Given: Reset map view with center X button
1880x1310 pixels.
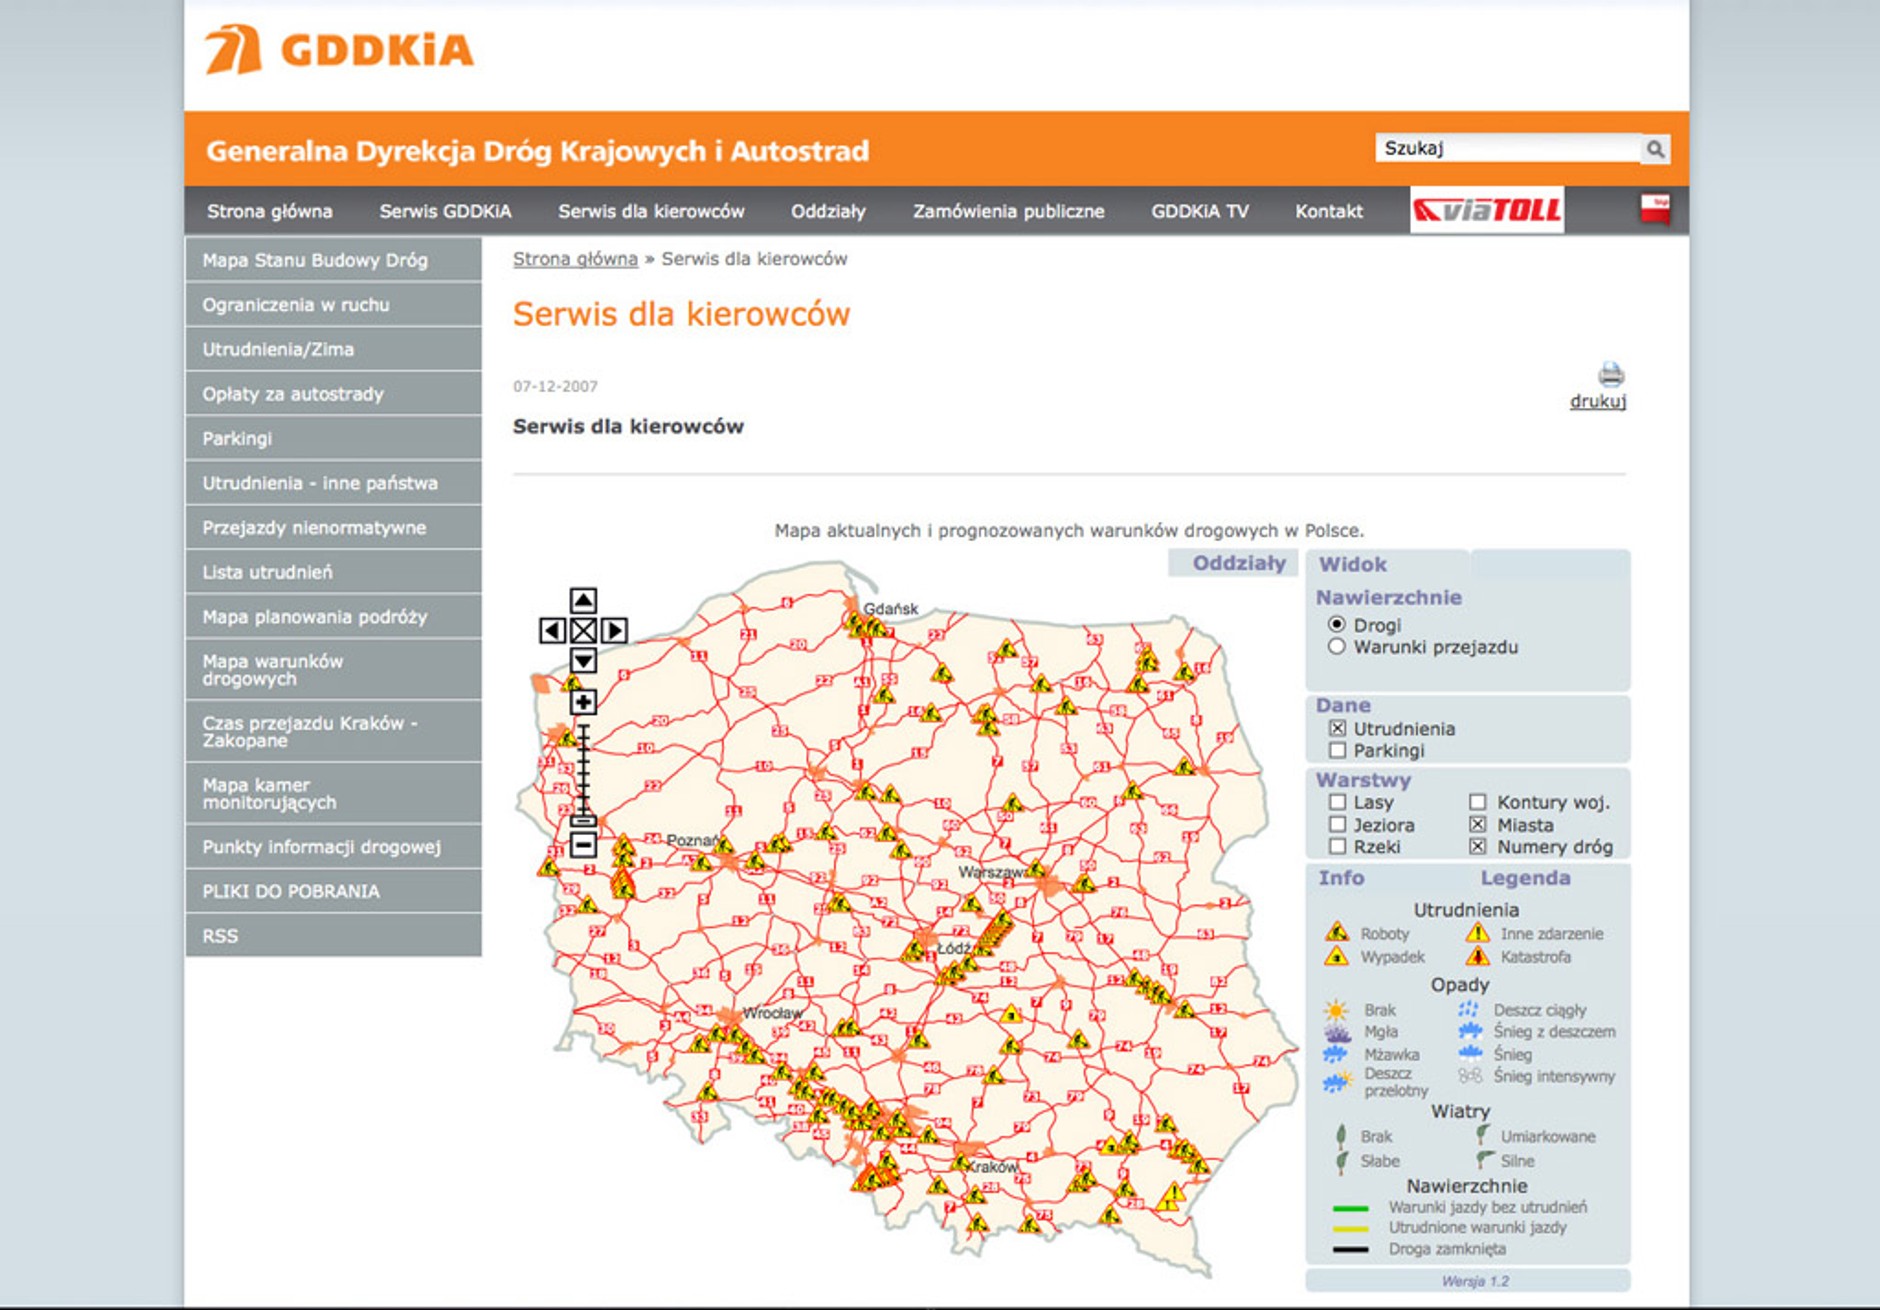Looking at the screenshot, I should (x=583, y=630).
